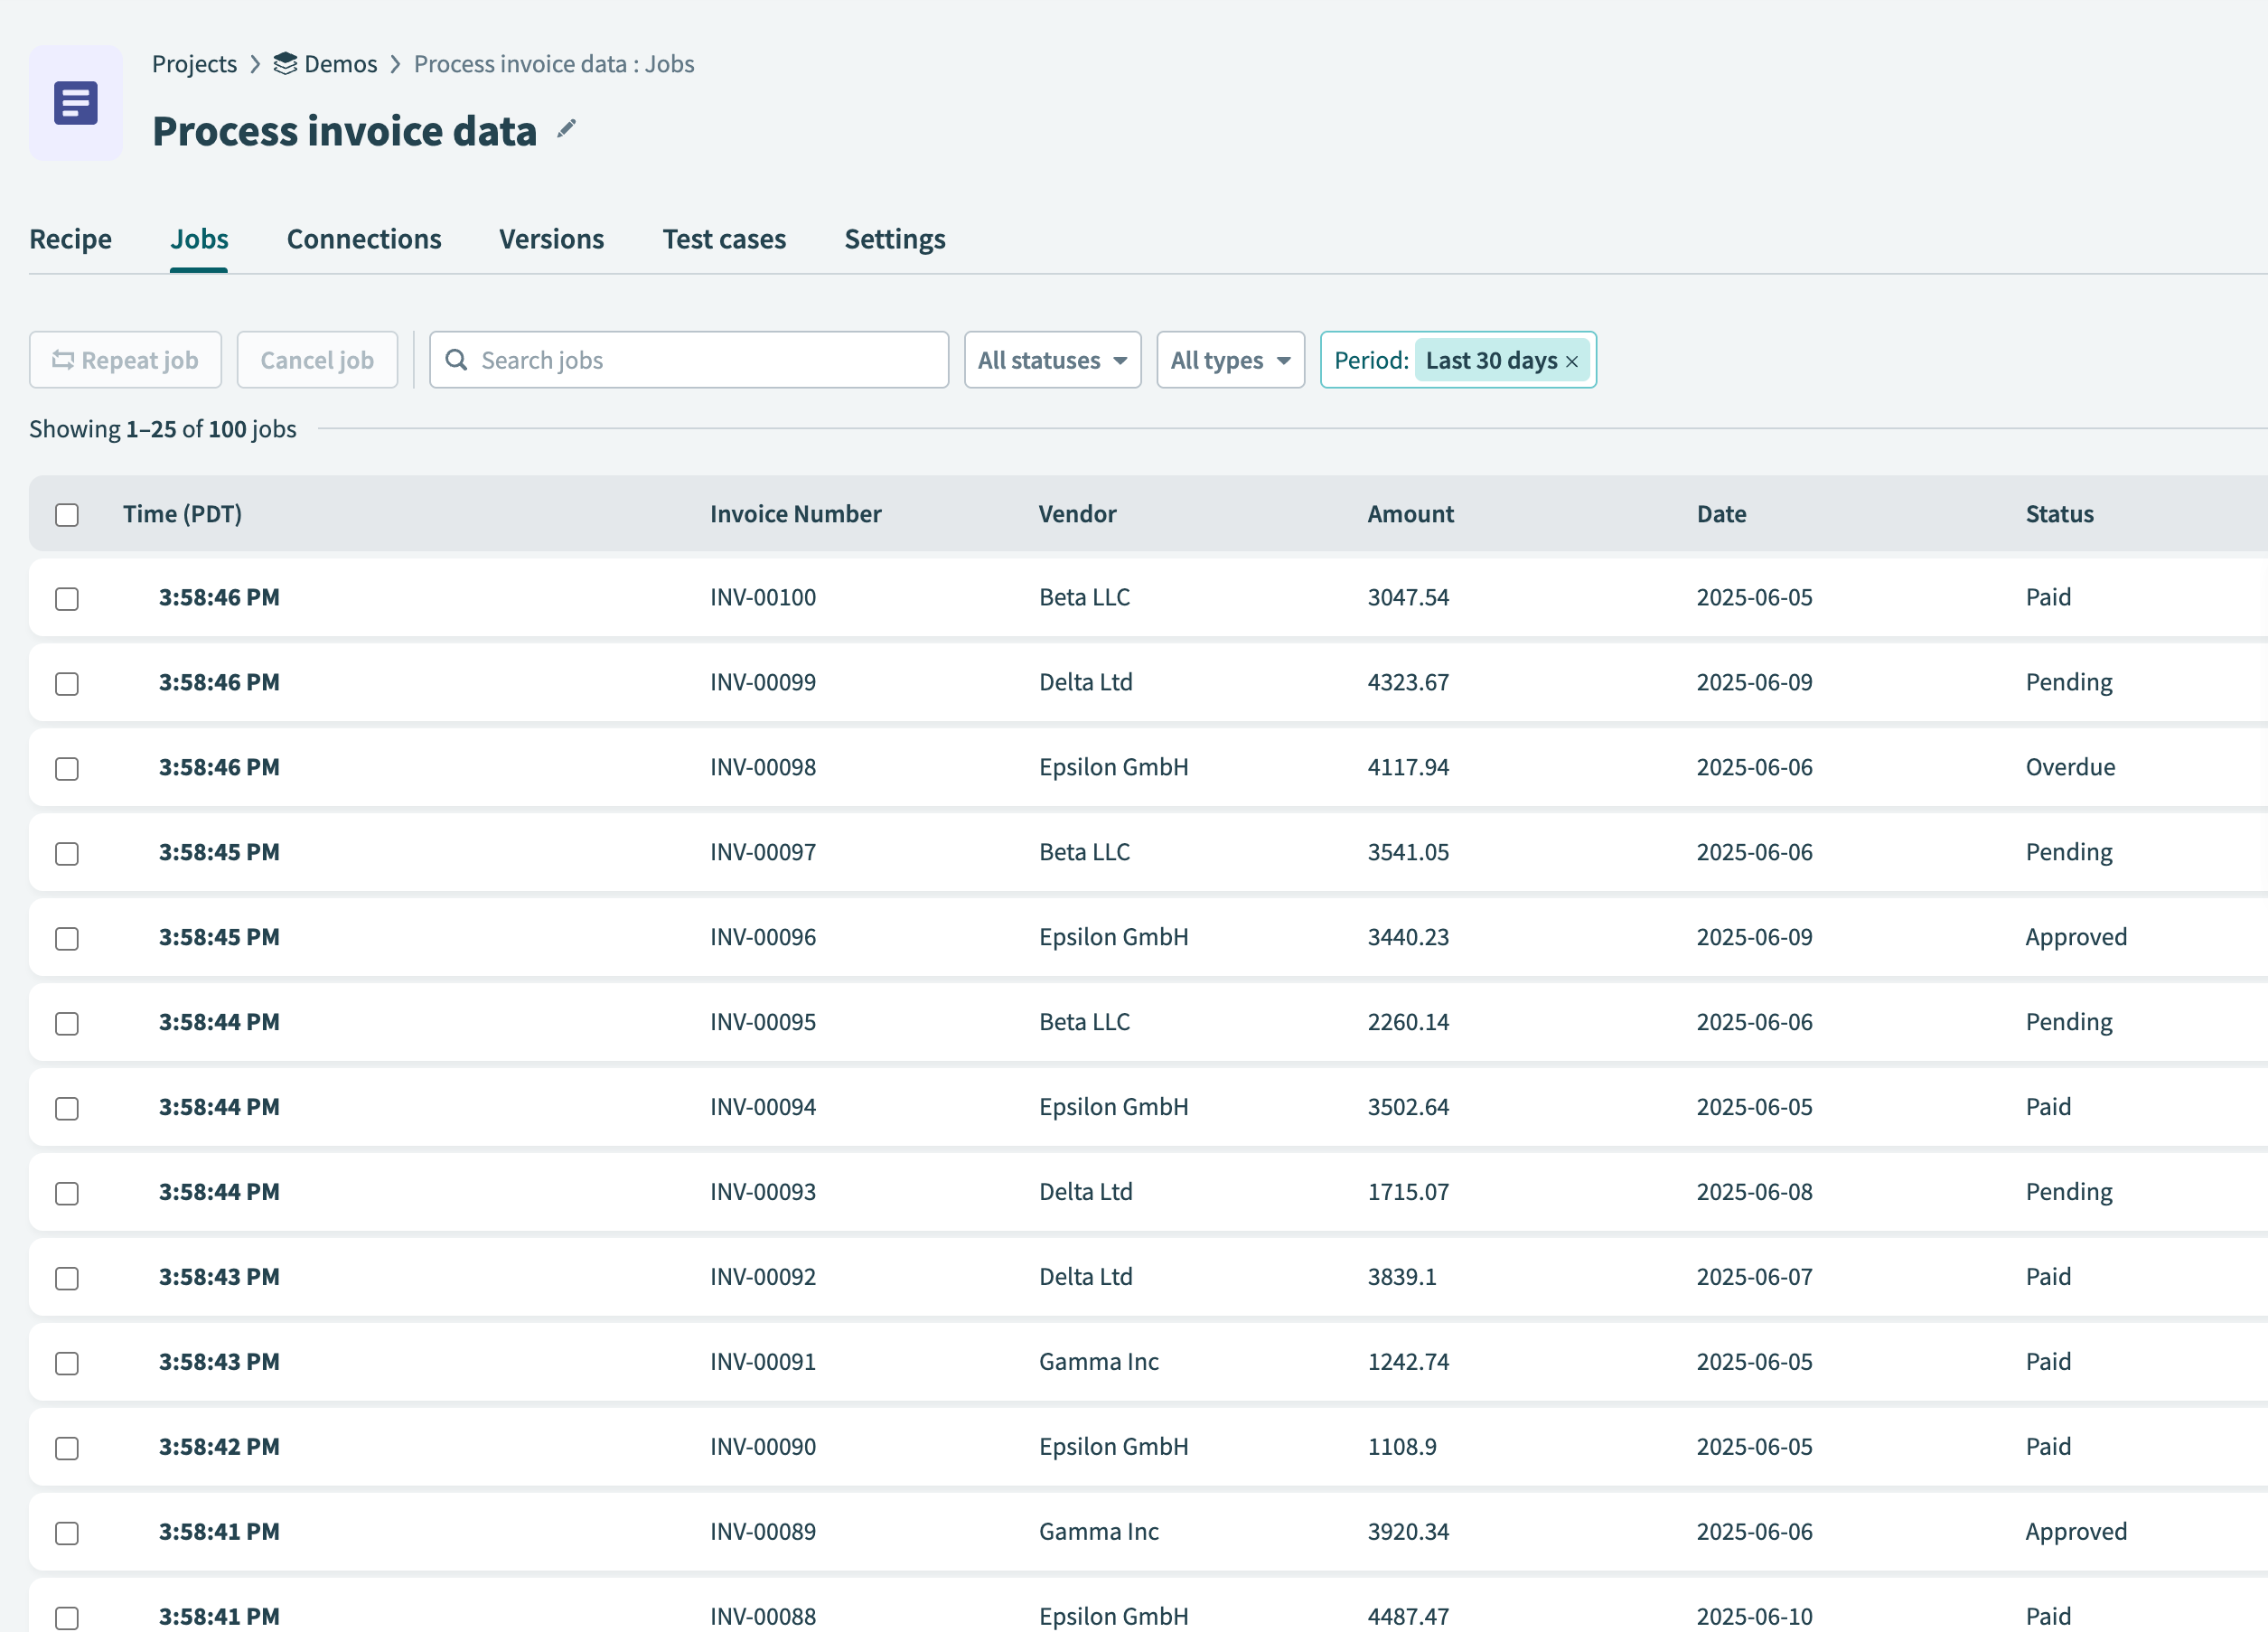Click the amount 1108.9

point(1402,1447)
